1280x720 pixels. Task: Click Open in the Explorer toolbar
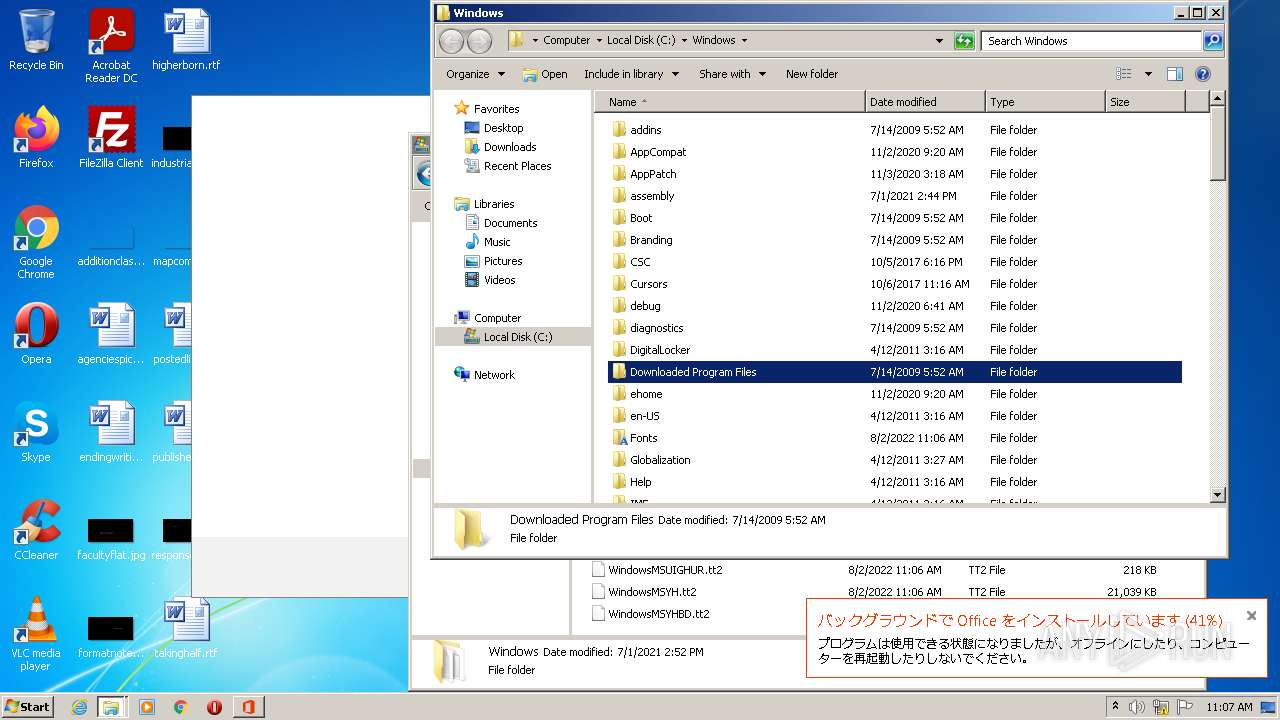pos(545,74)
